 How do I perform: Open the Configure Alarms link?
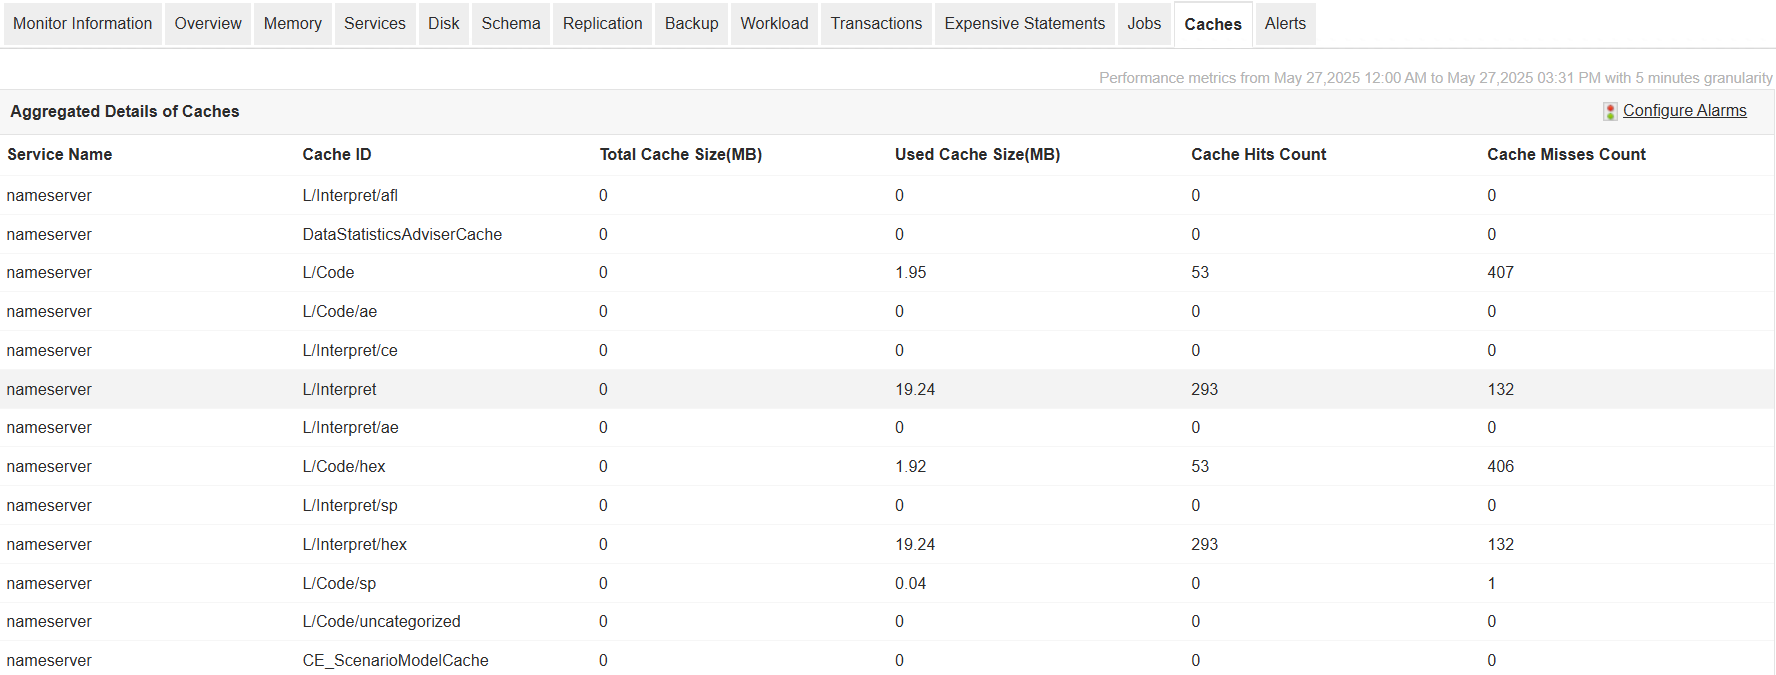tap(1684, 110)
